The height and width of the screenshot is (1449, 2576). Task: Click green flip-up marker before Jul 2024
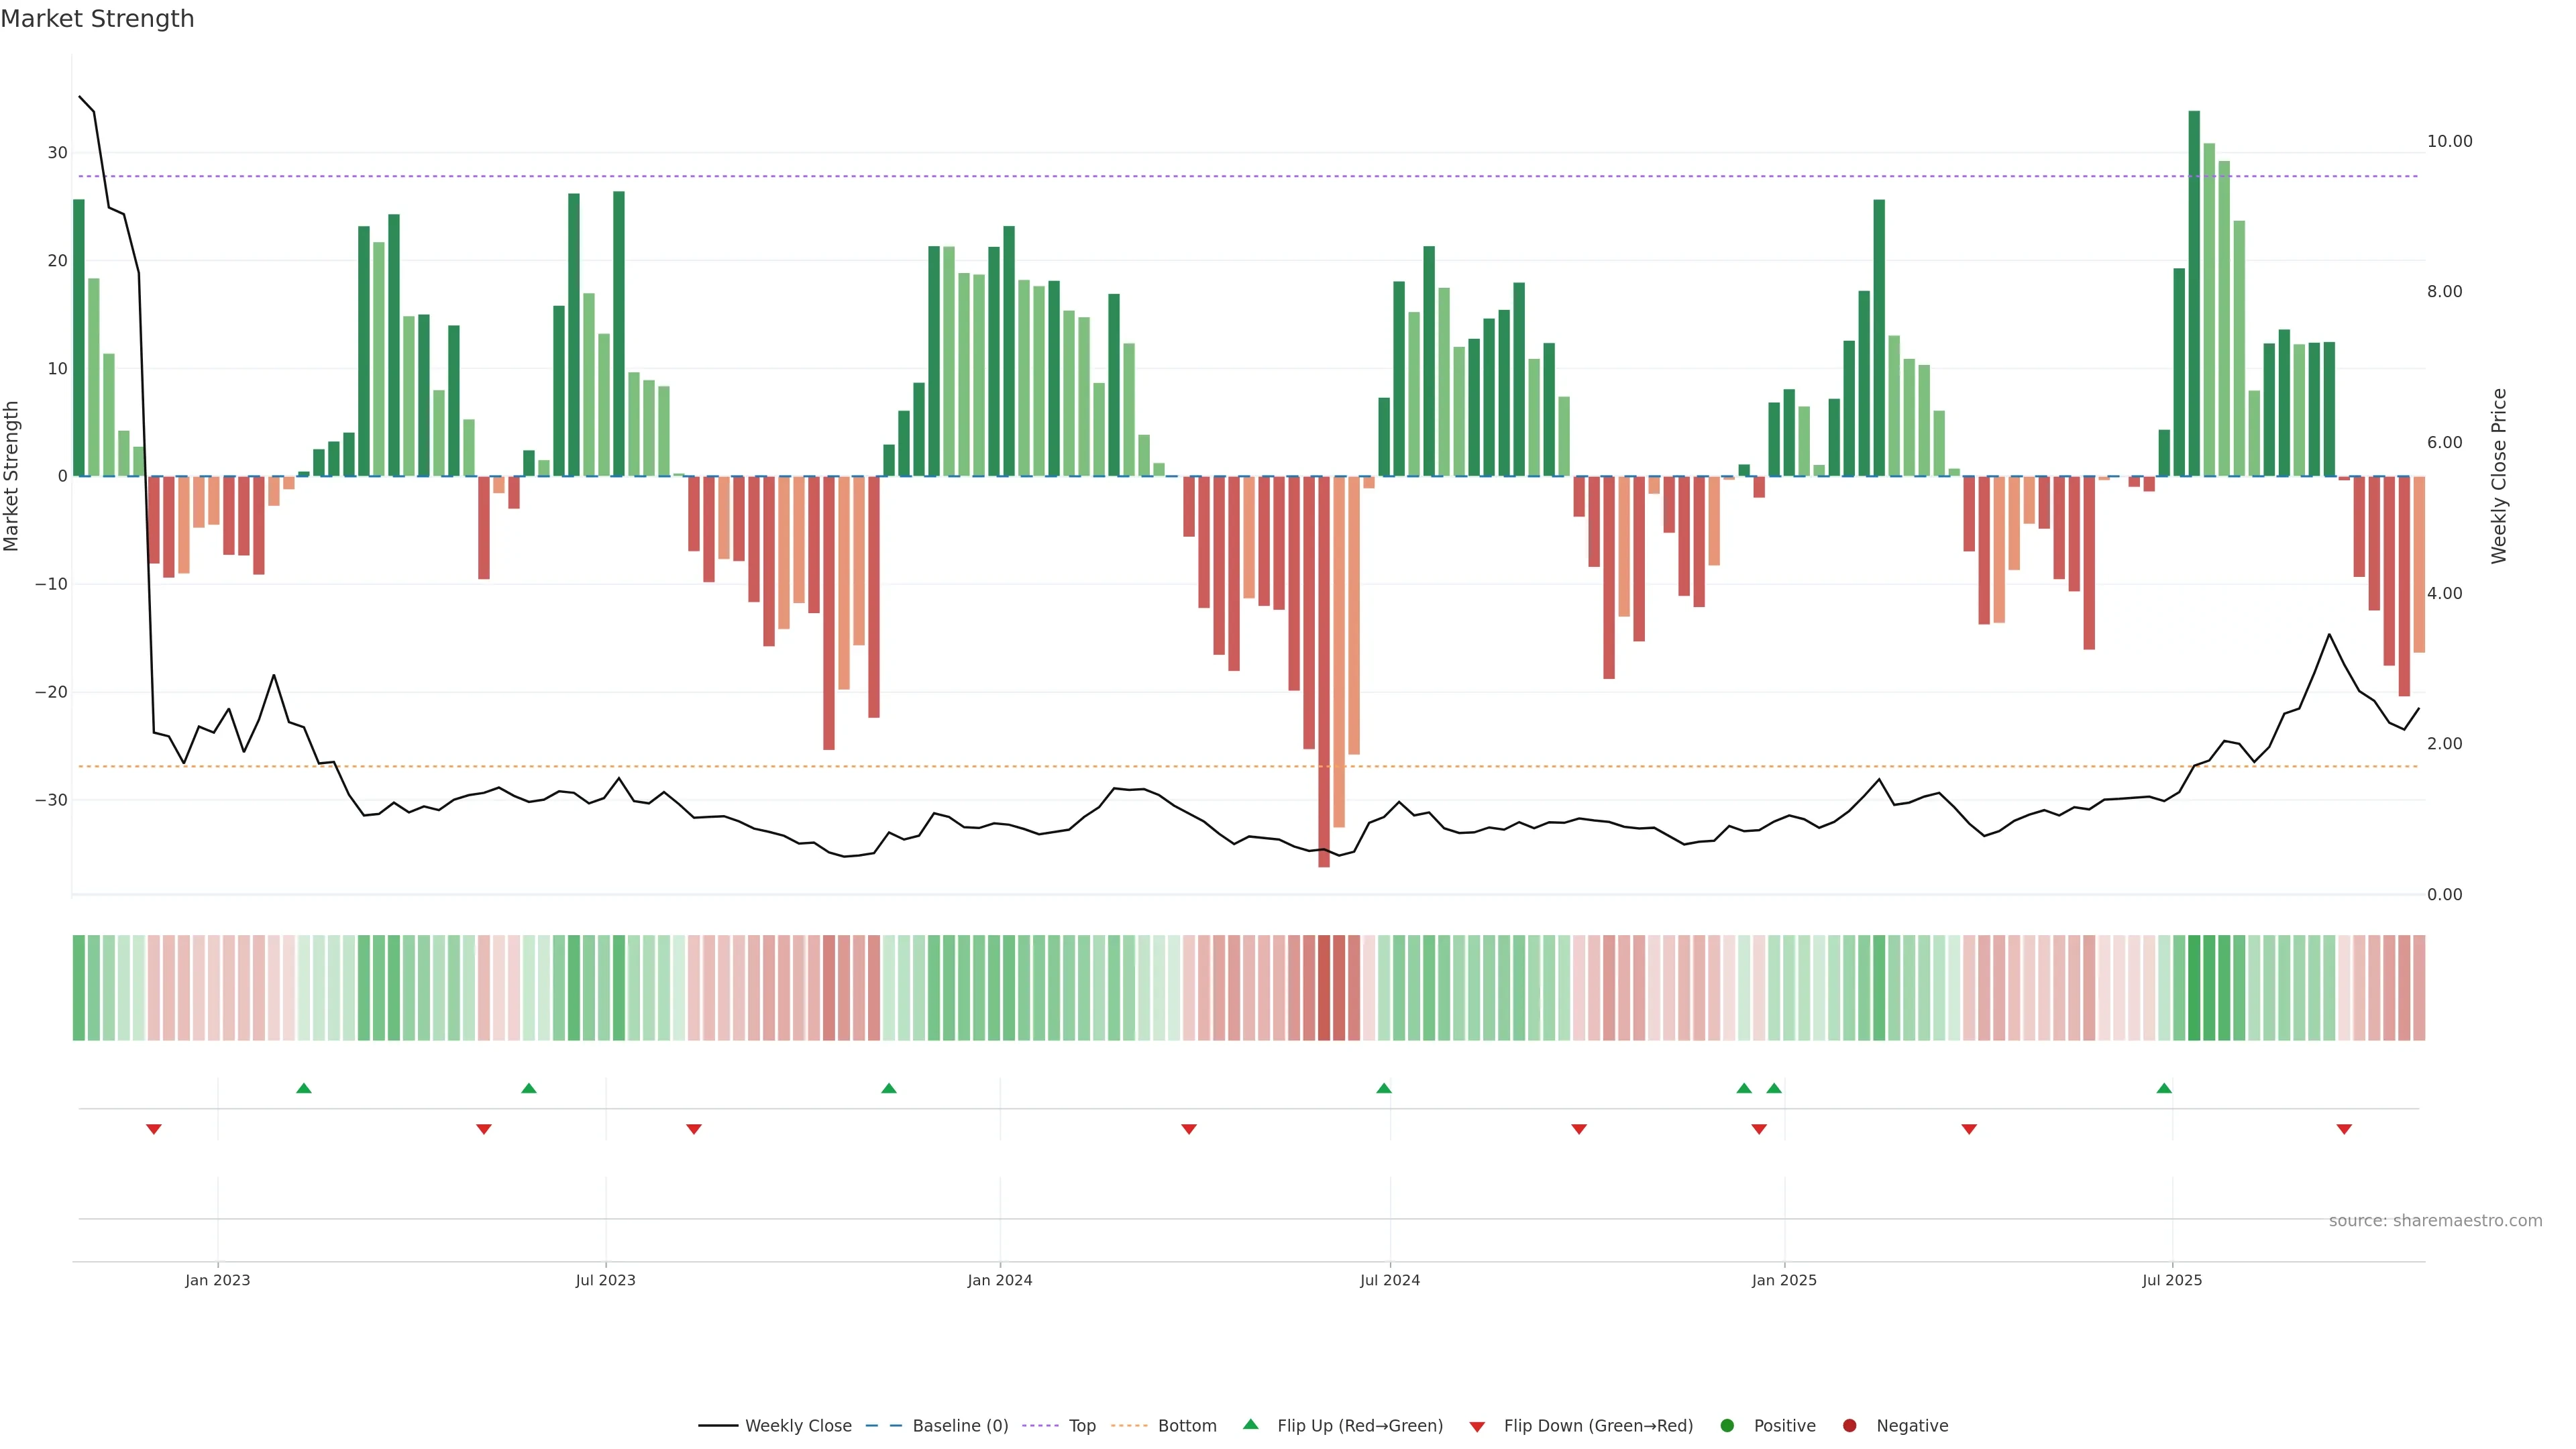tap(1384, 1088)
